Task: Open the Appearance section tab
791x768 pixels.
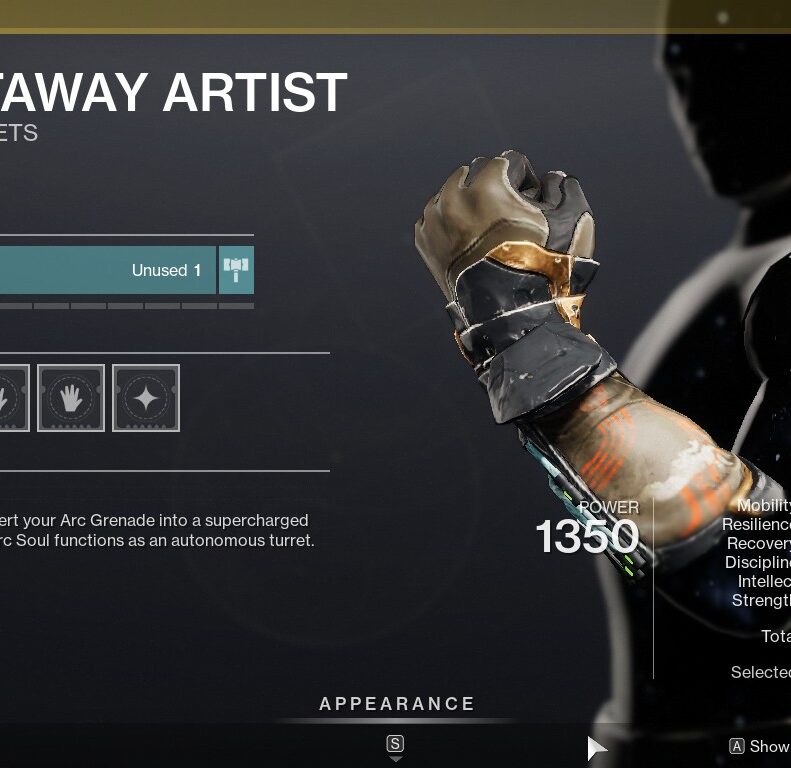Action: (x=397, y=703)
